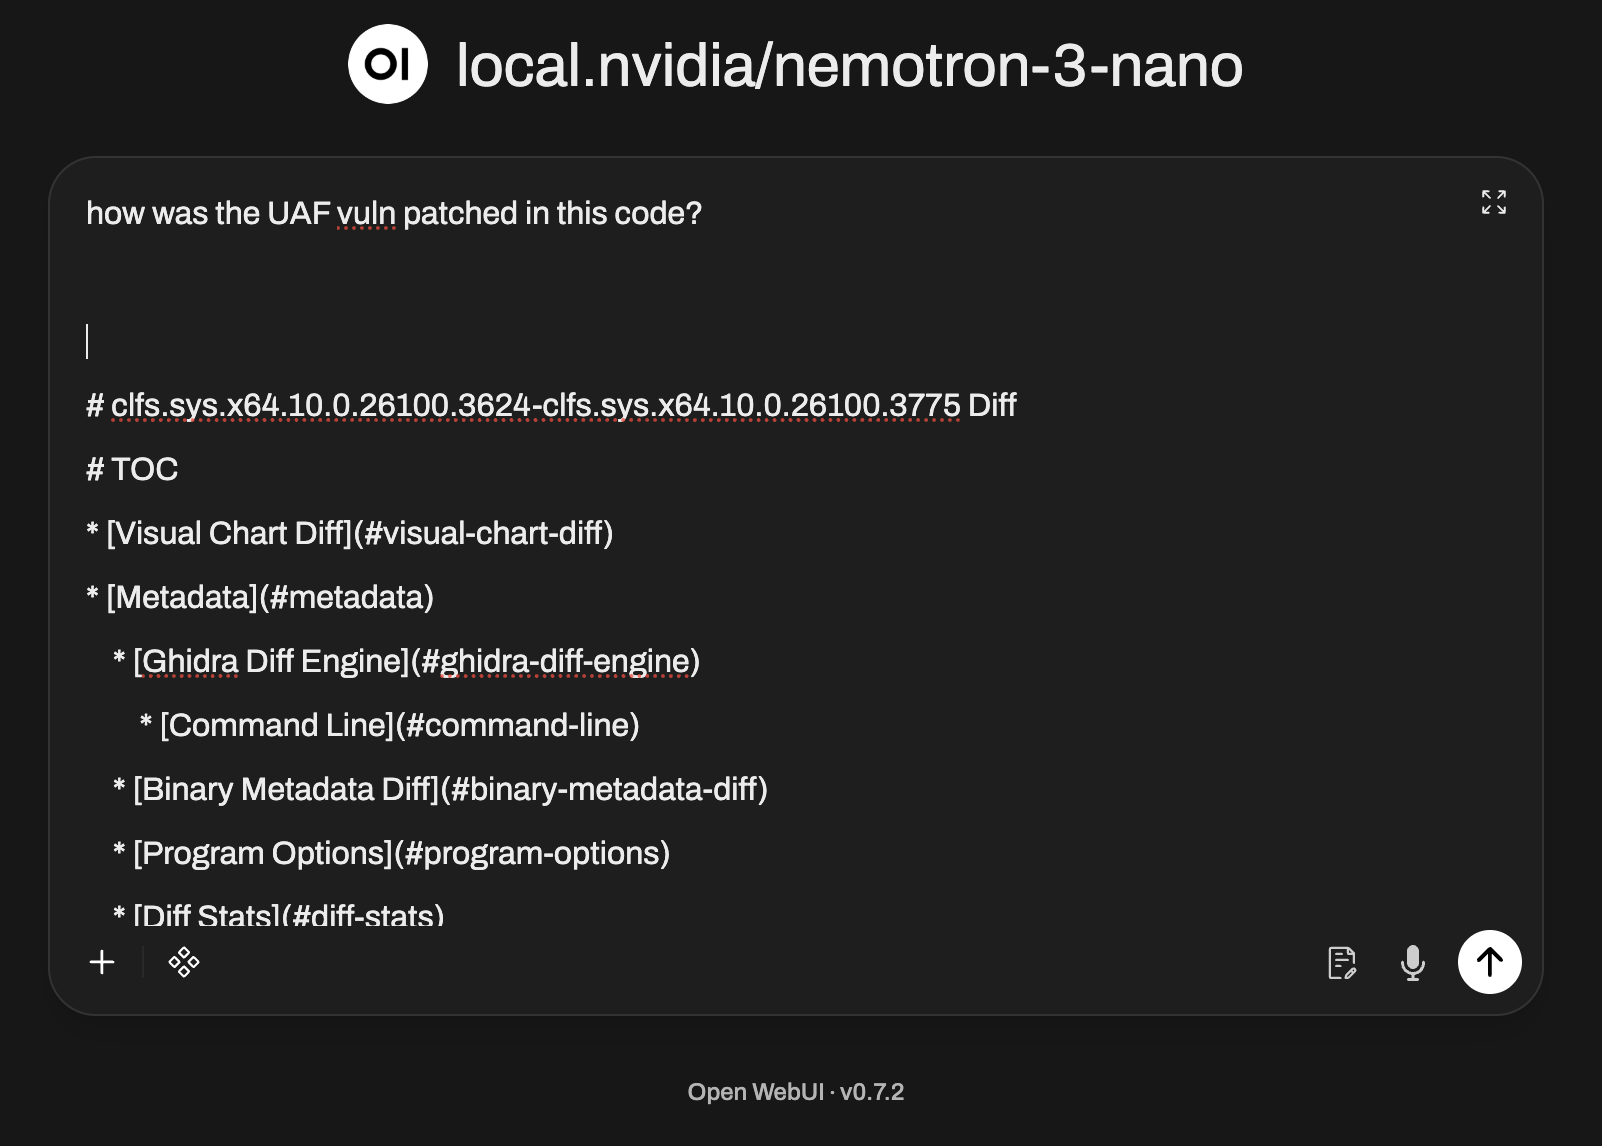The image size is (1602, 1146).
Task: Open the plus attachment menu
Action: pyautogui.click(x=102, y=962)
